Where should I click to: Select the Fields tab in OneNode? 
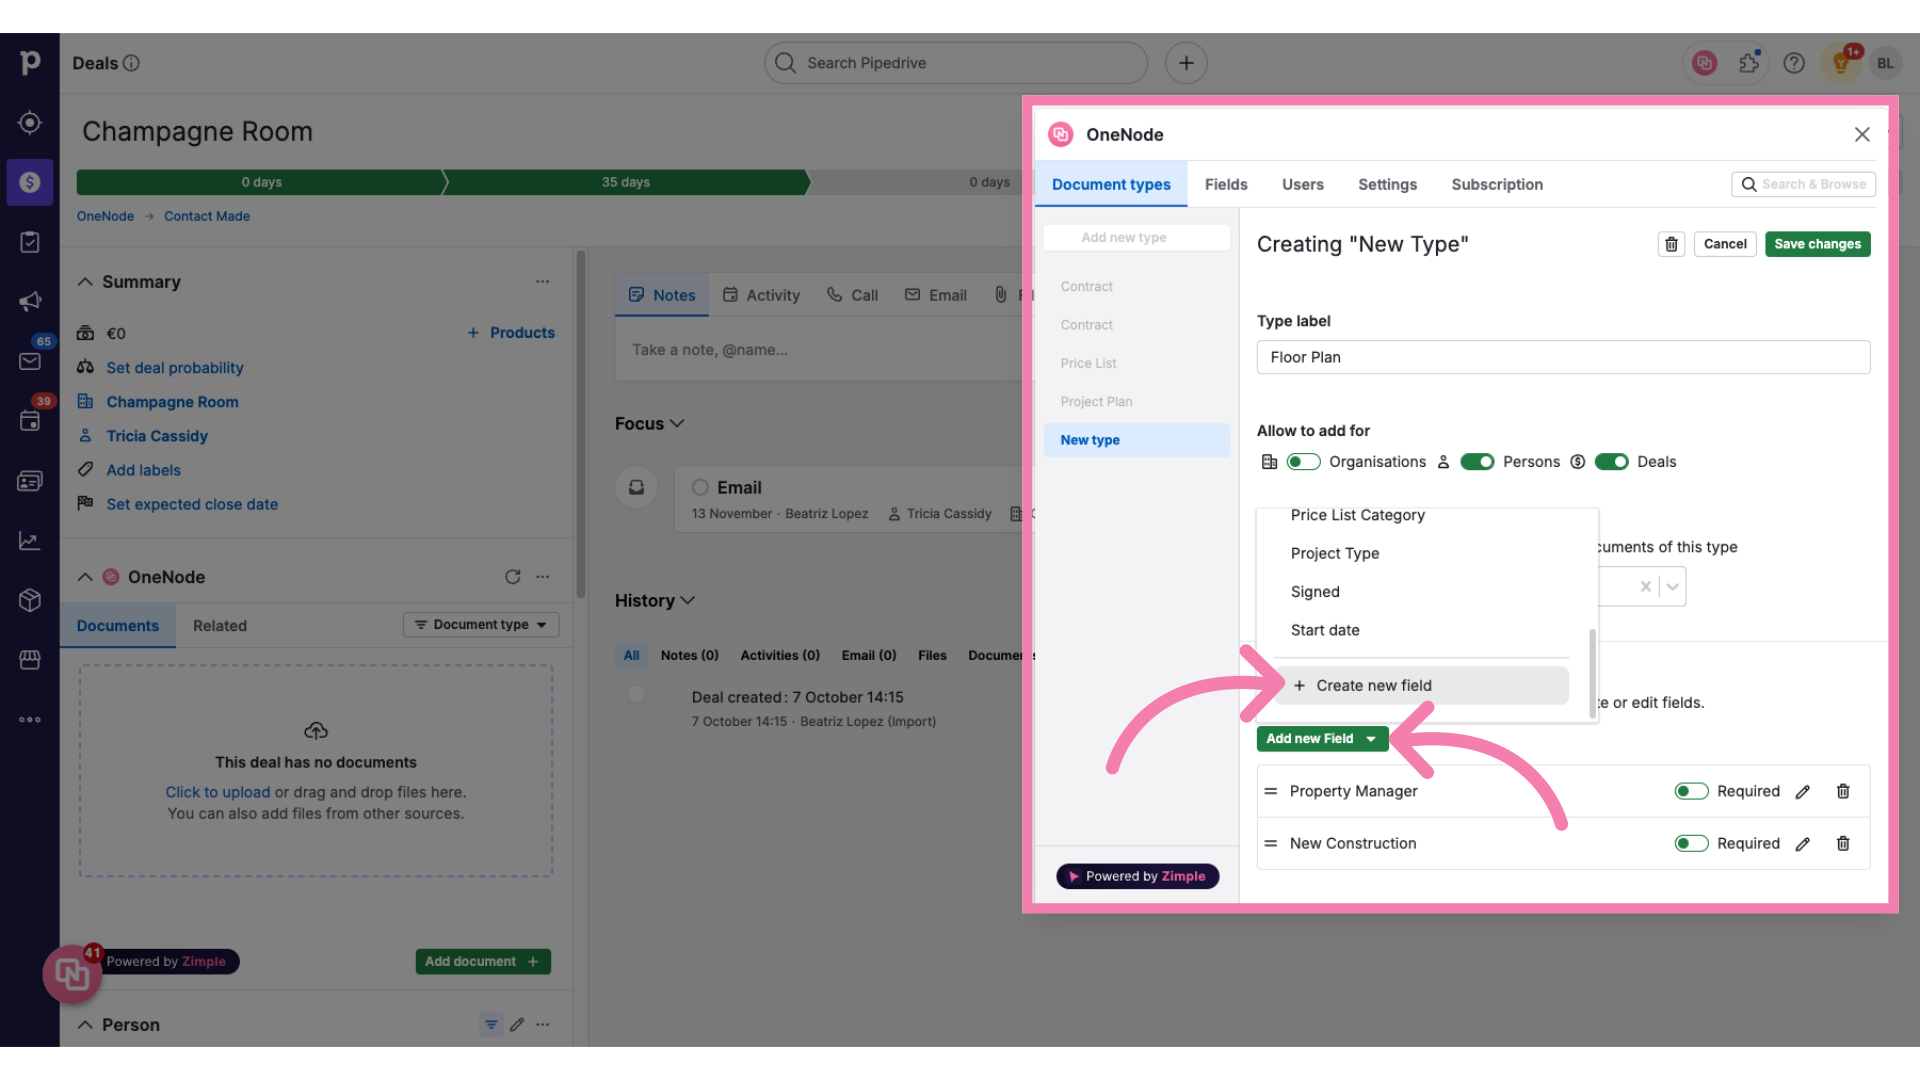(x=1225, y=185)
